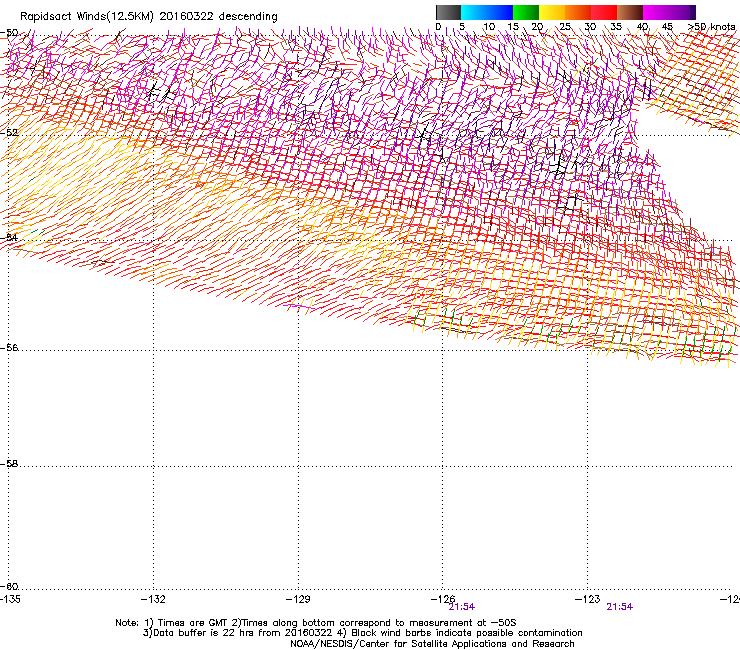Click the -135 longitude axis label

[10, 599]
